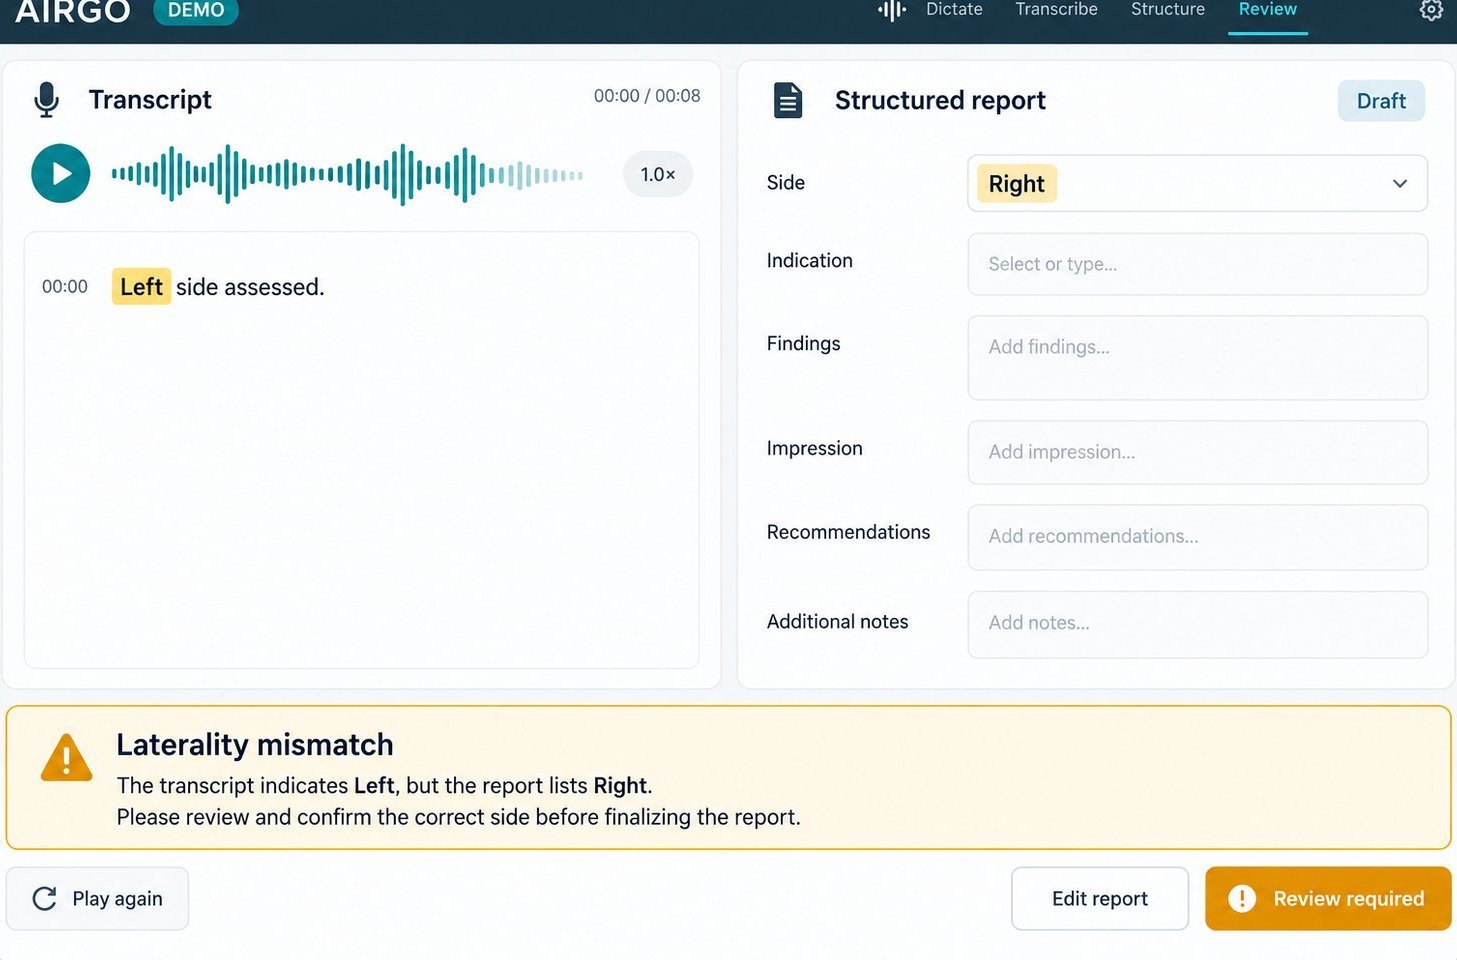Click the highlighted word Left in the transcript
Image resolution: width=1457 pixels, height=960 pixels.
(x=141, y=287)
